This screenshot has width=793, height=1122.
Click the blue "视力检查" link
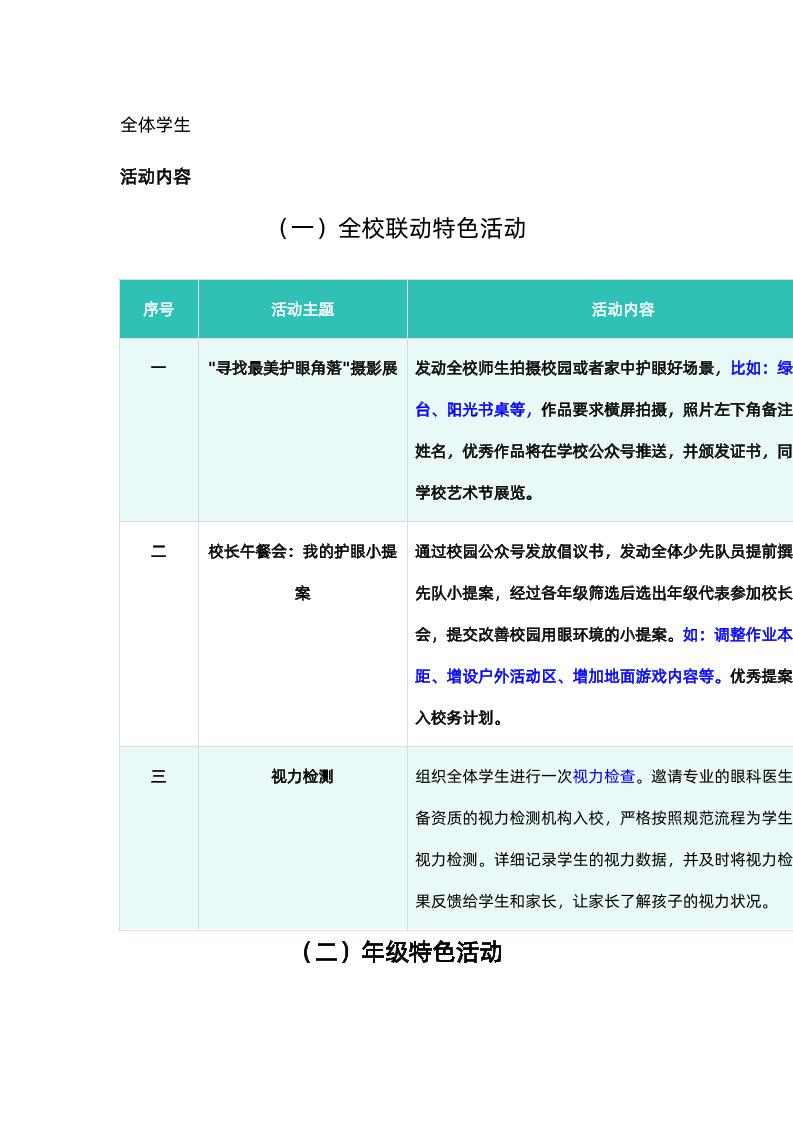(x=603, y=776)
